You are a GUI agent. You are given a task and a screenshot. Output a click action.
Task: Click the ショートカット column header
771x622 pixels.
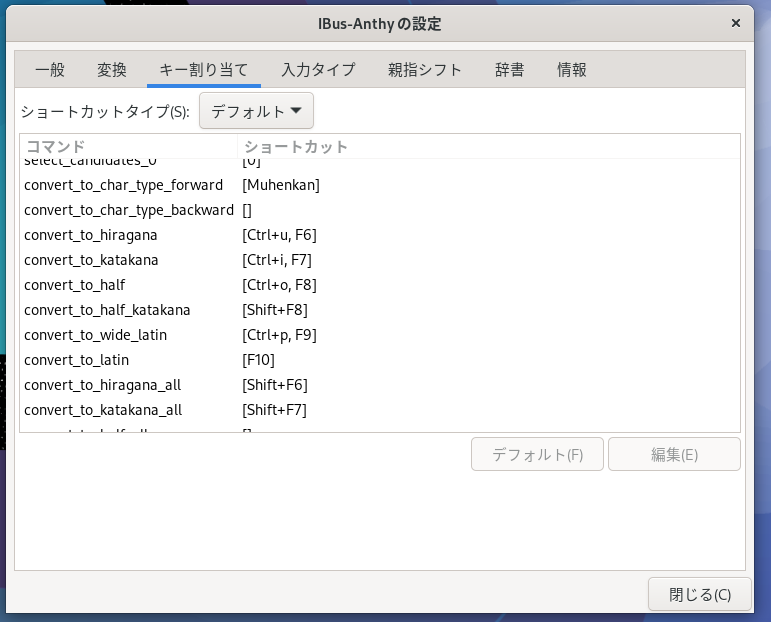click(489, 147)
